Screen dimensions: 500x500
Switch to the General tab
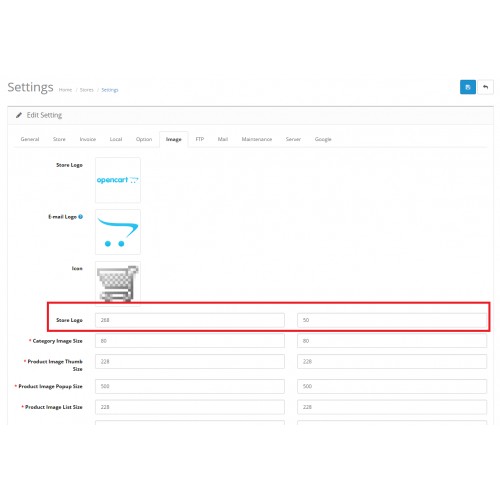coord(30,139)
